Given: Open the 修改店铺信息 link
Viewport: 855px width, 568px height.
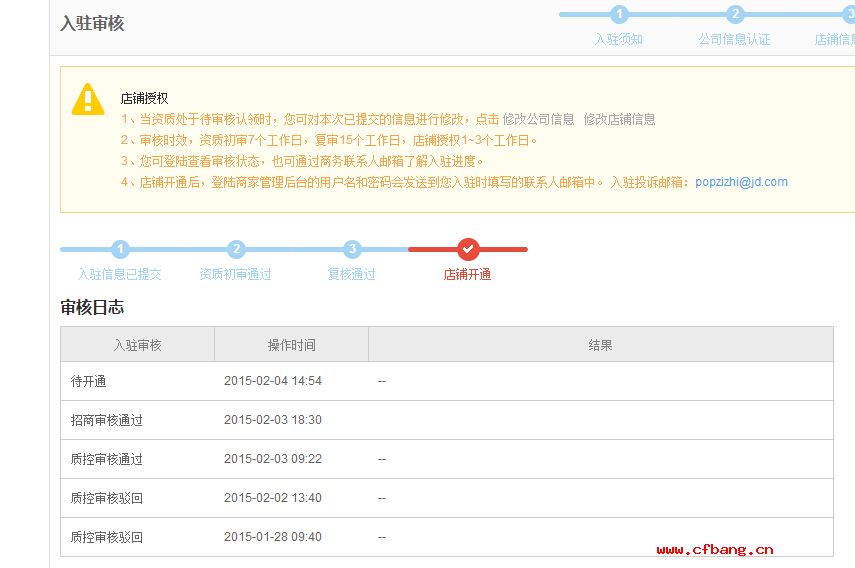Looking at the screenshot, I should pyautogui.click(x=619, y=119).
